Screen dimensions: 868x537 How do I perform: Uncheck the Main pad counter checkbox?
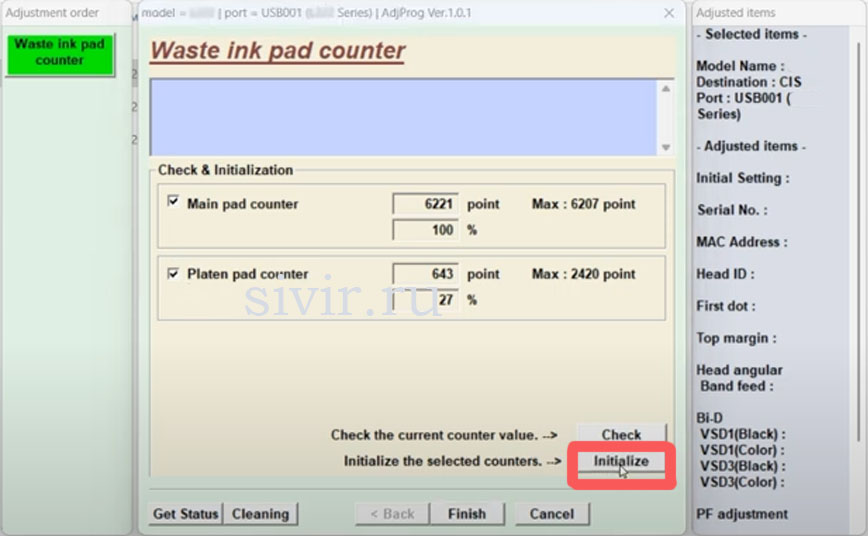coord(174,202)
